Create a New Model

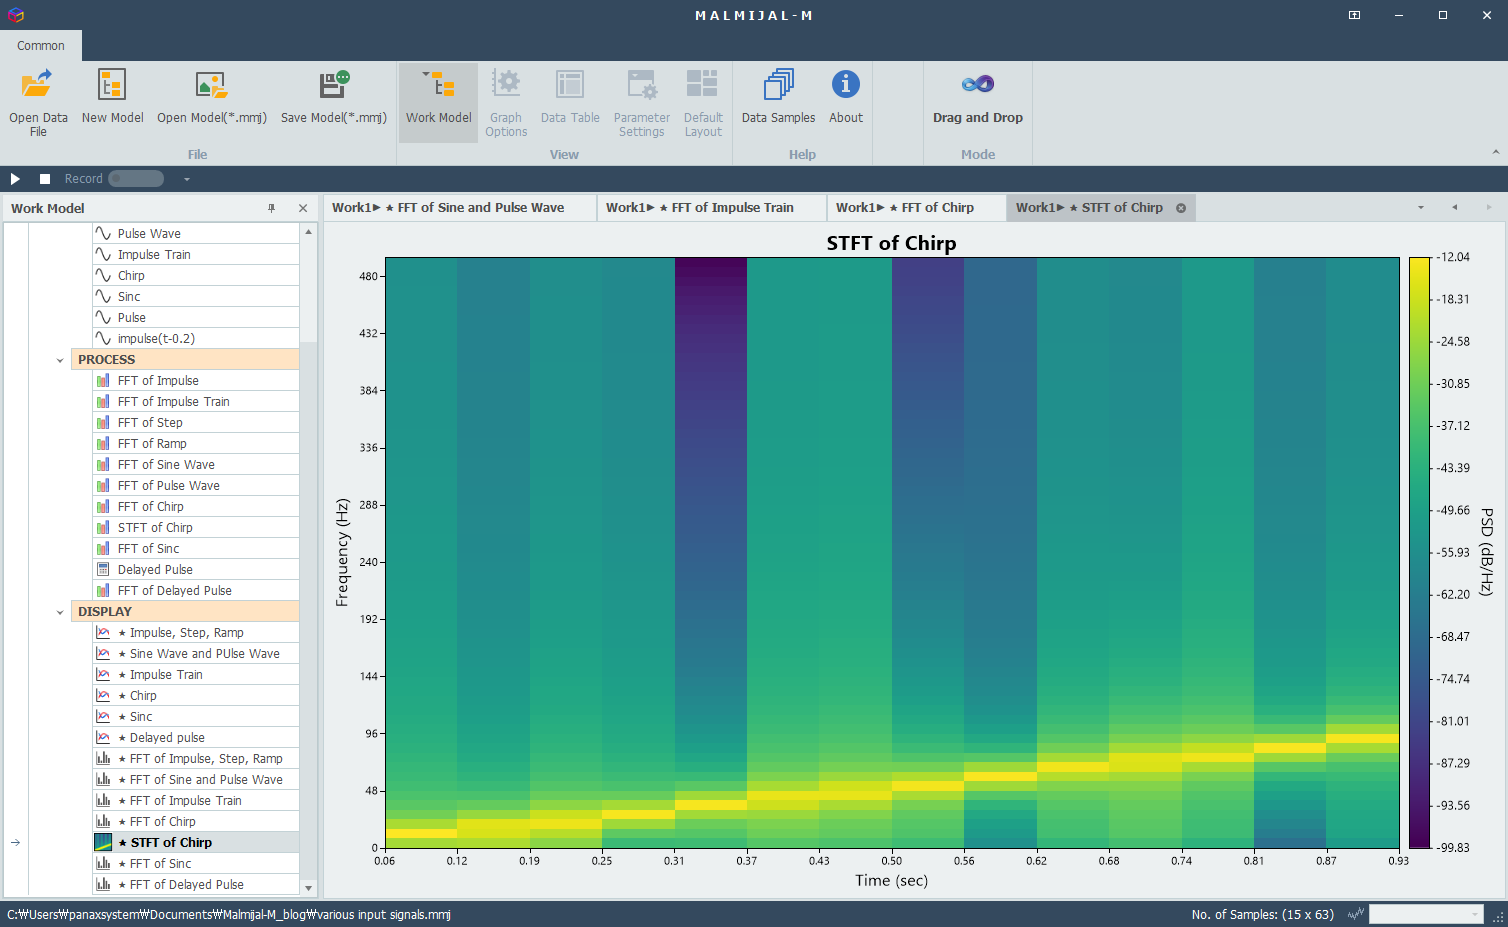click(x=112, y=97)
